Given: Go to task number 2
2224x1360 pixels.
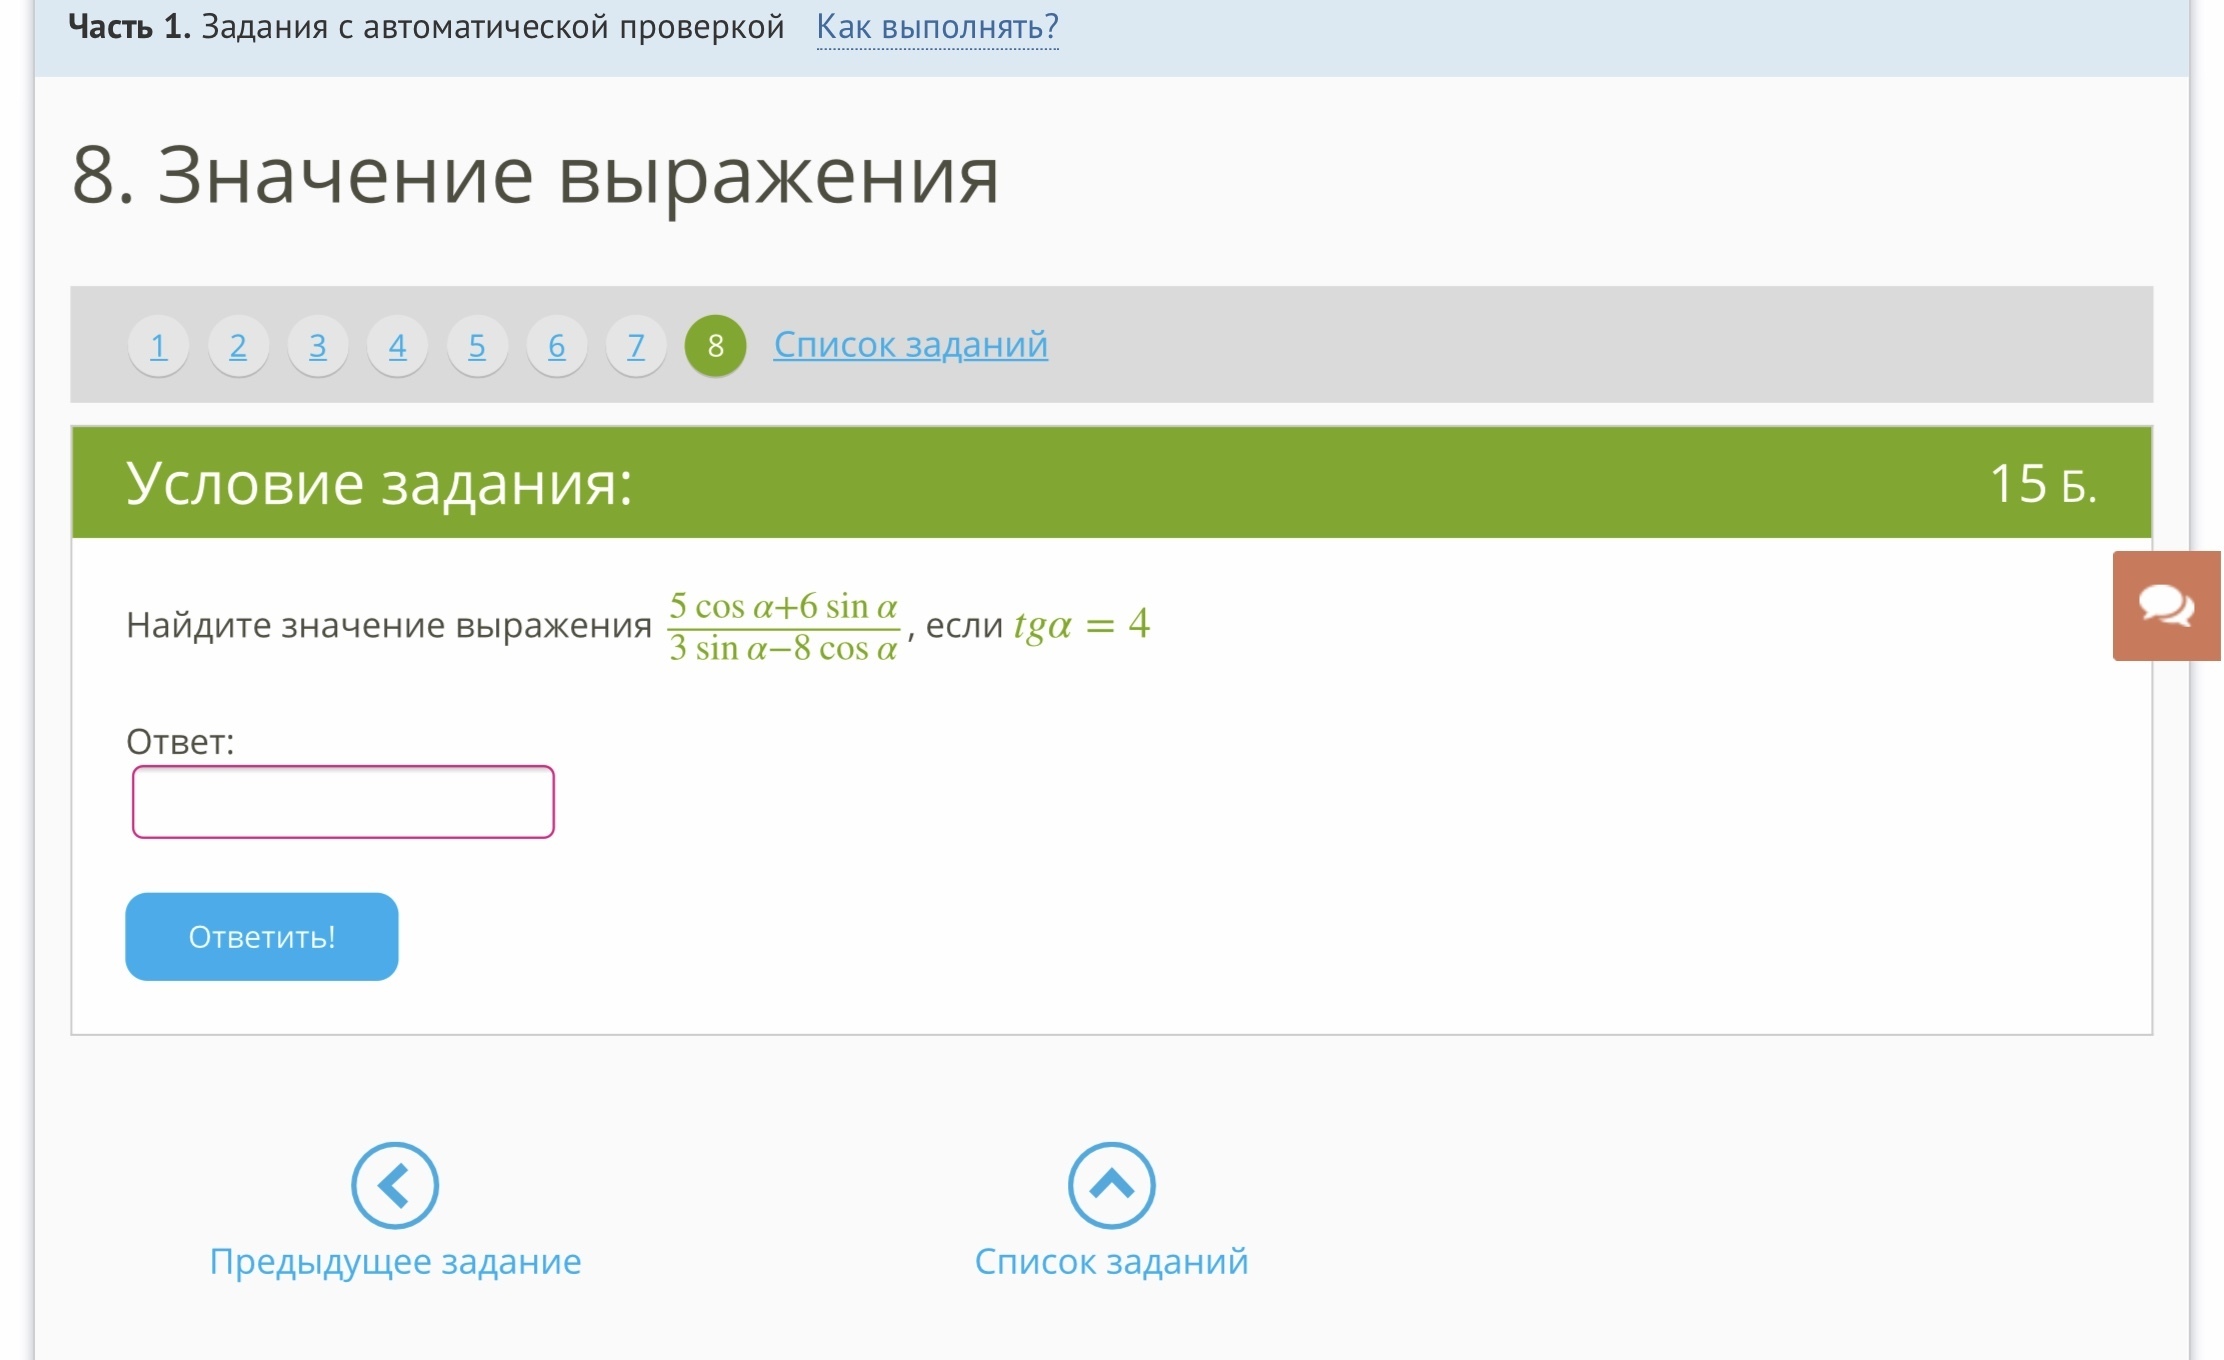Looking at the screenshot, I should click(238, 346).
